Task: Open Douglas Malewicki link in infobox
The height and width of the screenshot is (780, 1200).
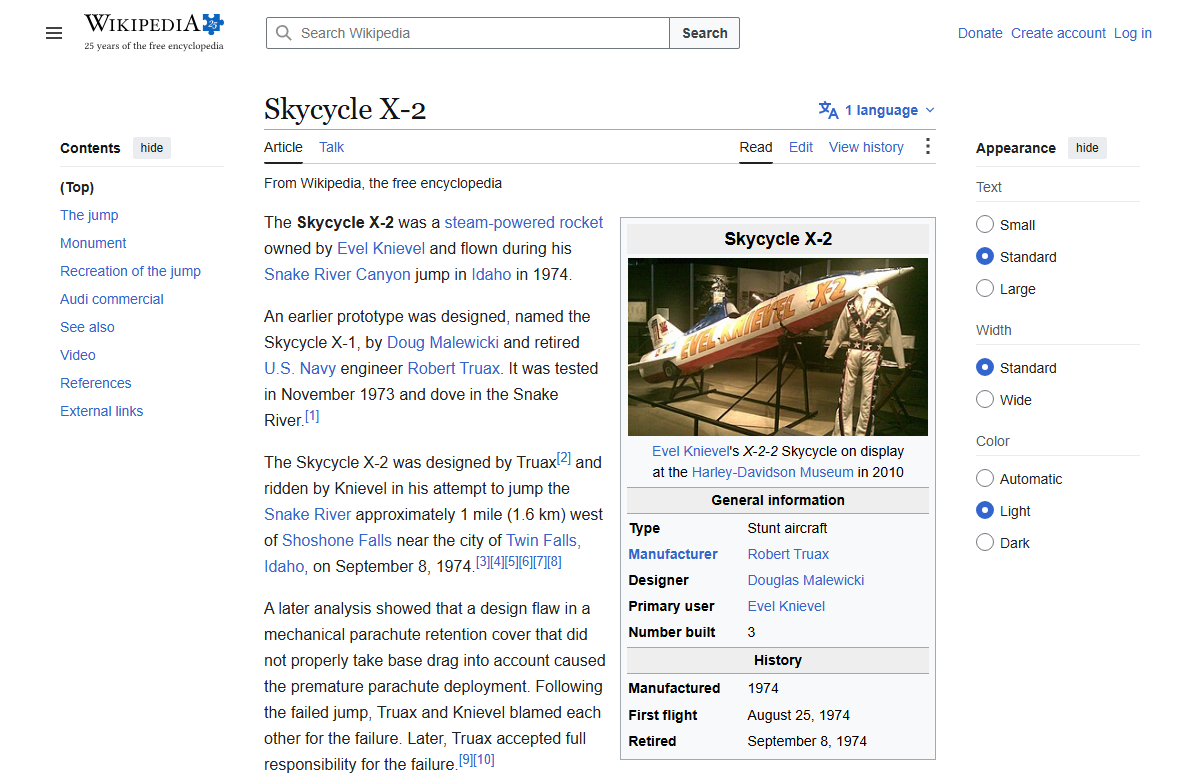Action: coord(806,580)
